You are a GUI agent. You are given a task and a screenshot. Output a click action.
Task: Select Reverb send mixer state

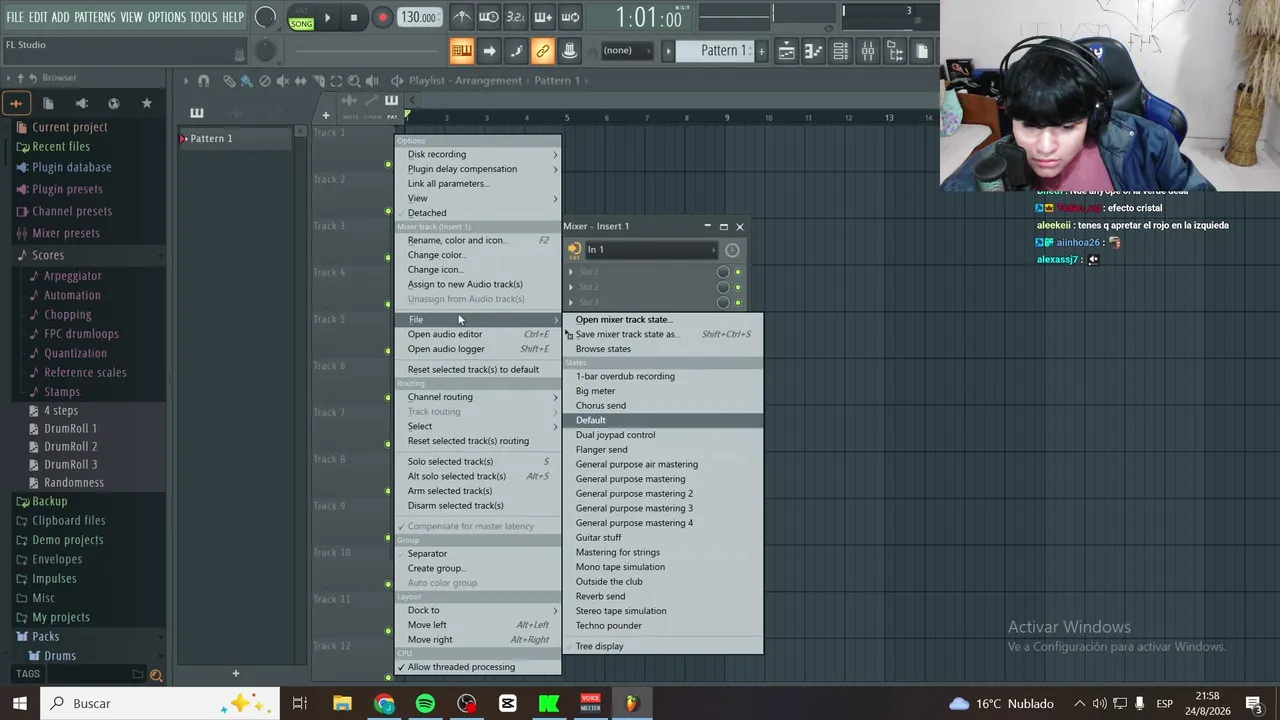(663, 596)
